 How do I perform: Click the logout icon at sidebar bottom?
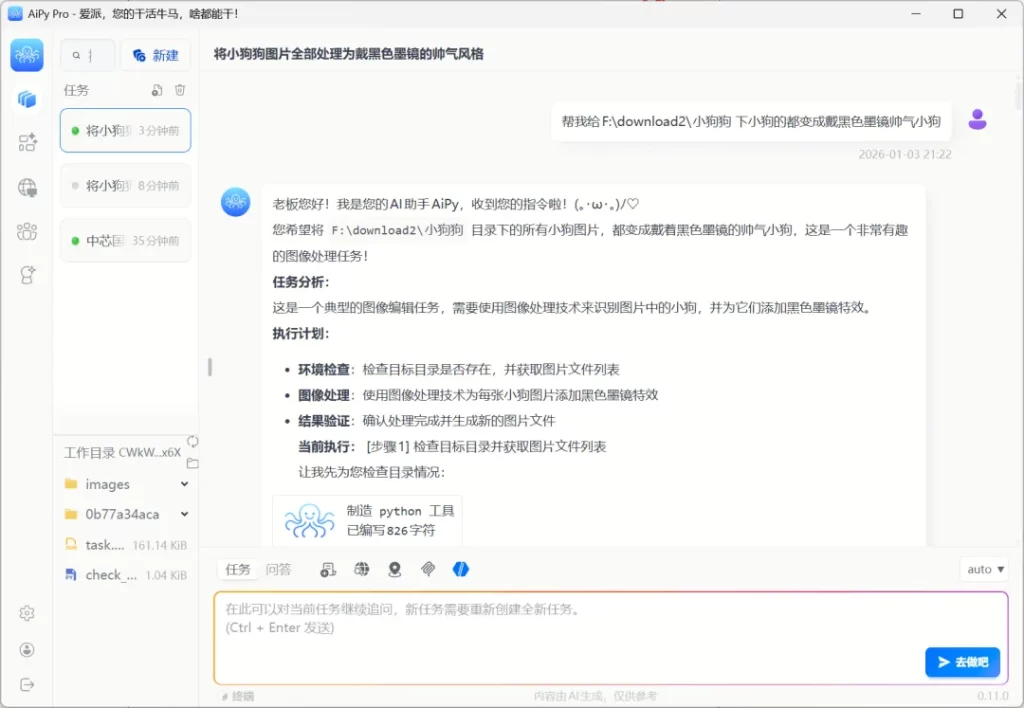click(27, 684)
